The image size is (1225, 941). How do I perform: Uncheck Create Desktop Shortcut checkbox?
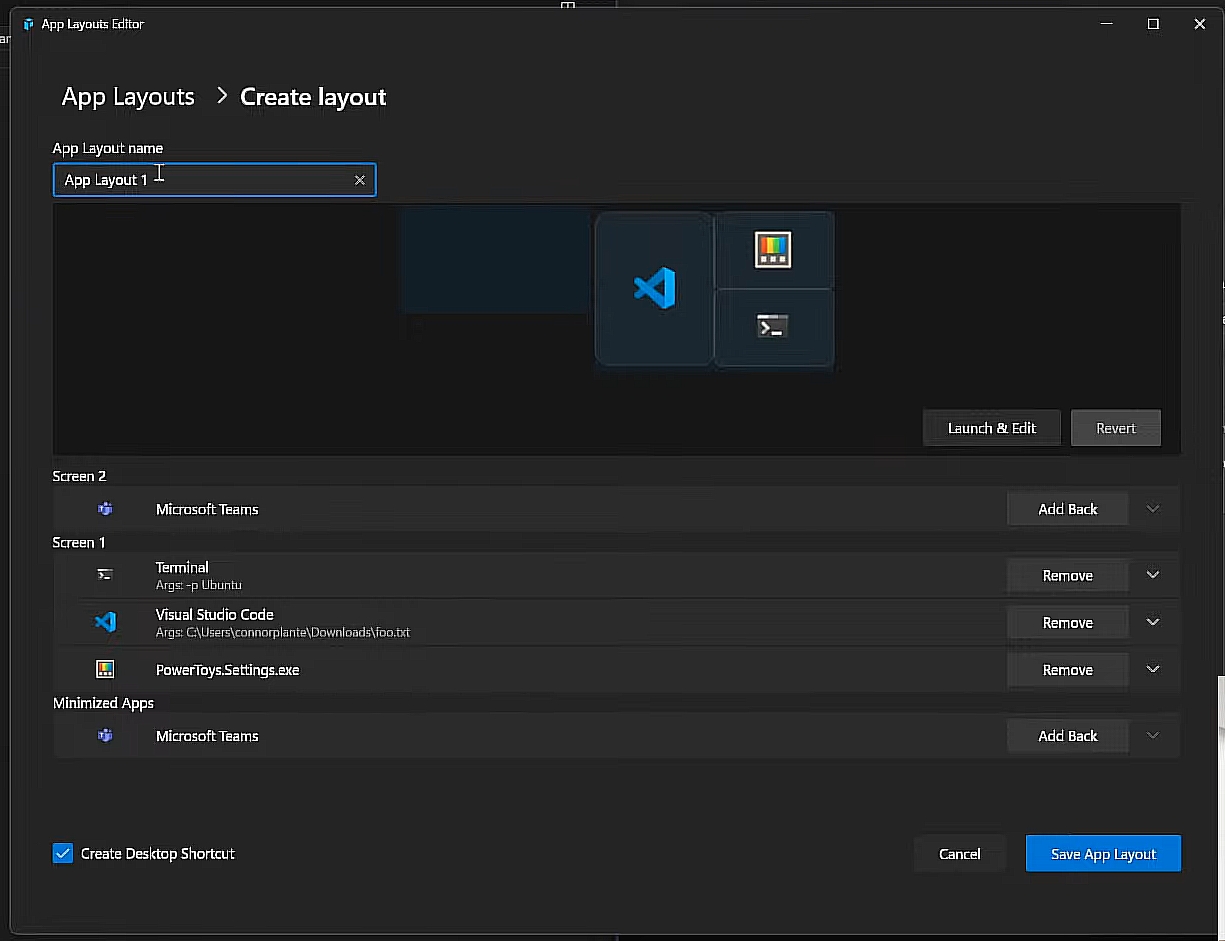tap(63, 854)
